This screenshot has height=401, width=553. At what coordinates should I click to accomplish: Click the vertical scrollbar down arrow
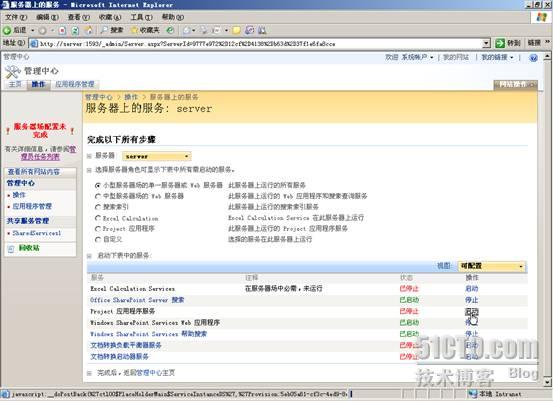[547, 382]
